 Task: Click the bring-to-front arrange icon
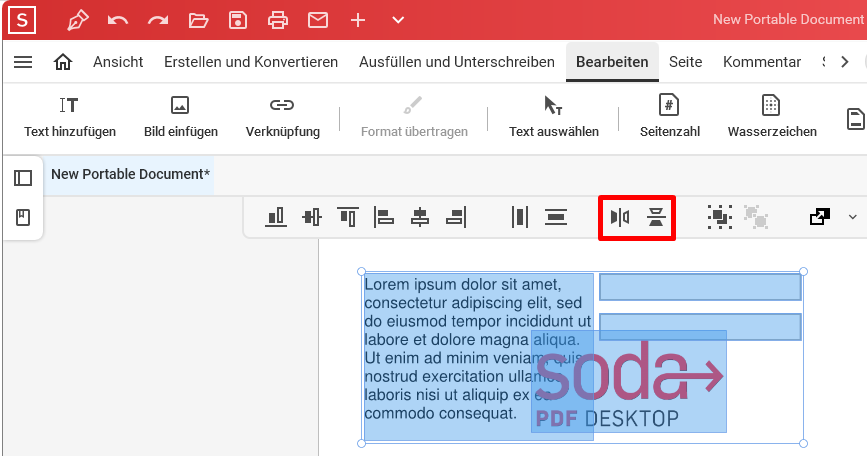819,217
